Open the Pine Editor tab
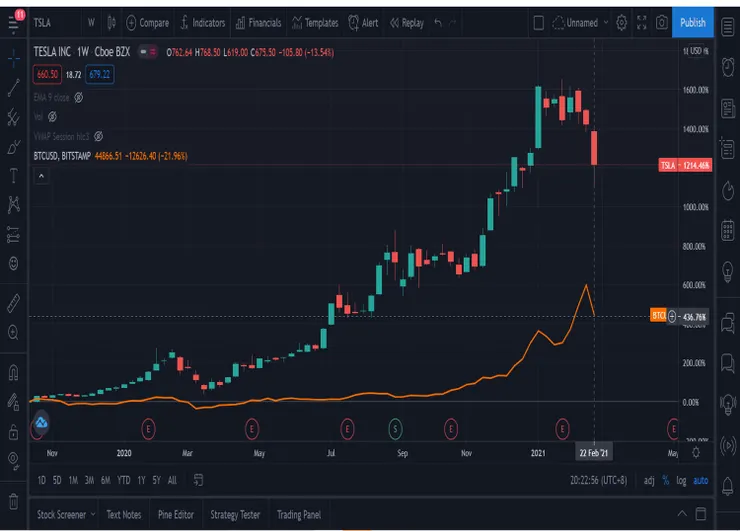 (x=176, y=514)
